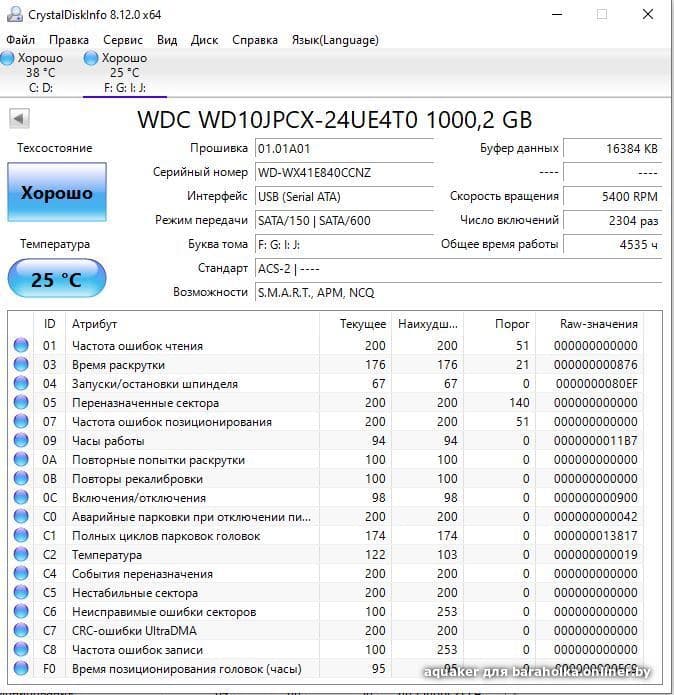Viewport: 674px width, 695px height.
Task: Open the Вид menu
Action: [x=167, y=40]
